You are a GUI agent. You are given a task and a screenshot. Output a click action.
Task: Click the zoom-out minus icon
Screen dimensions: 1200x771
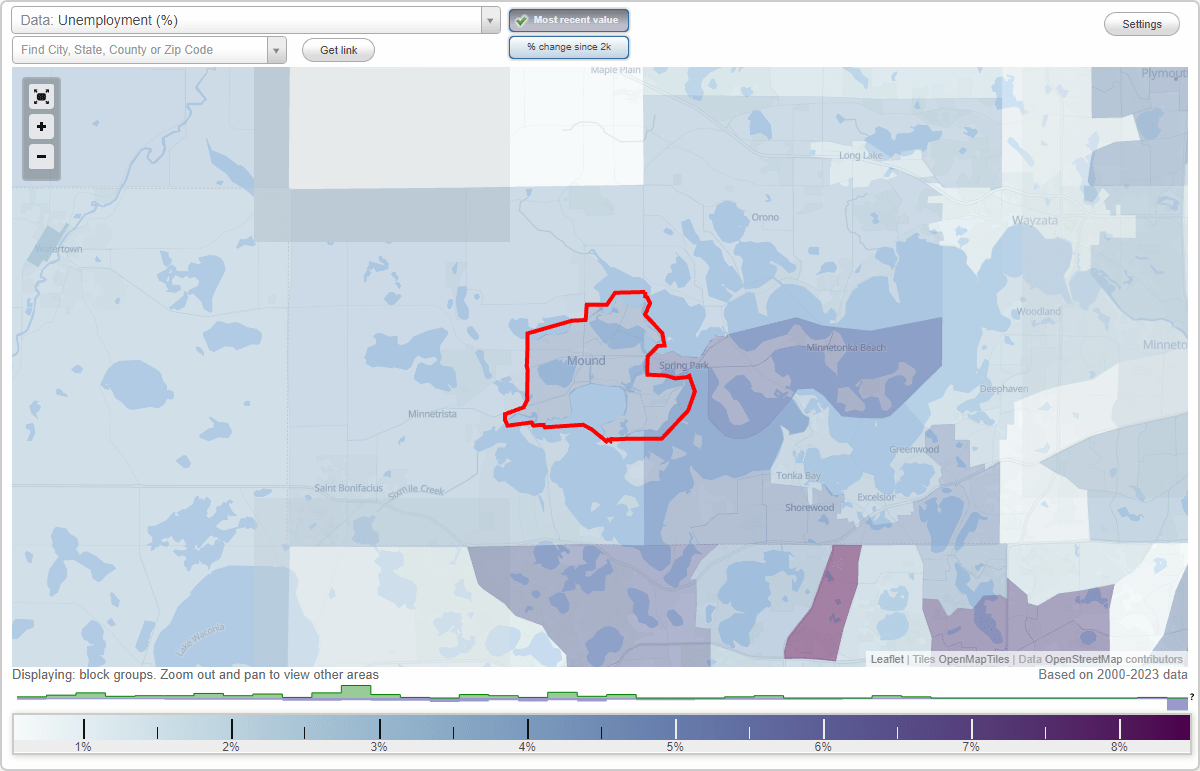(41, 157)
